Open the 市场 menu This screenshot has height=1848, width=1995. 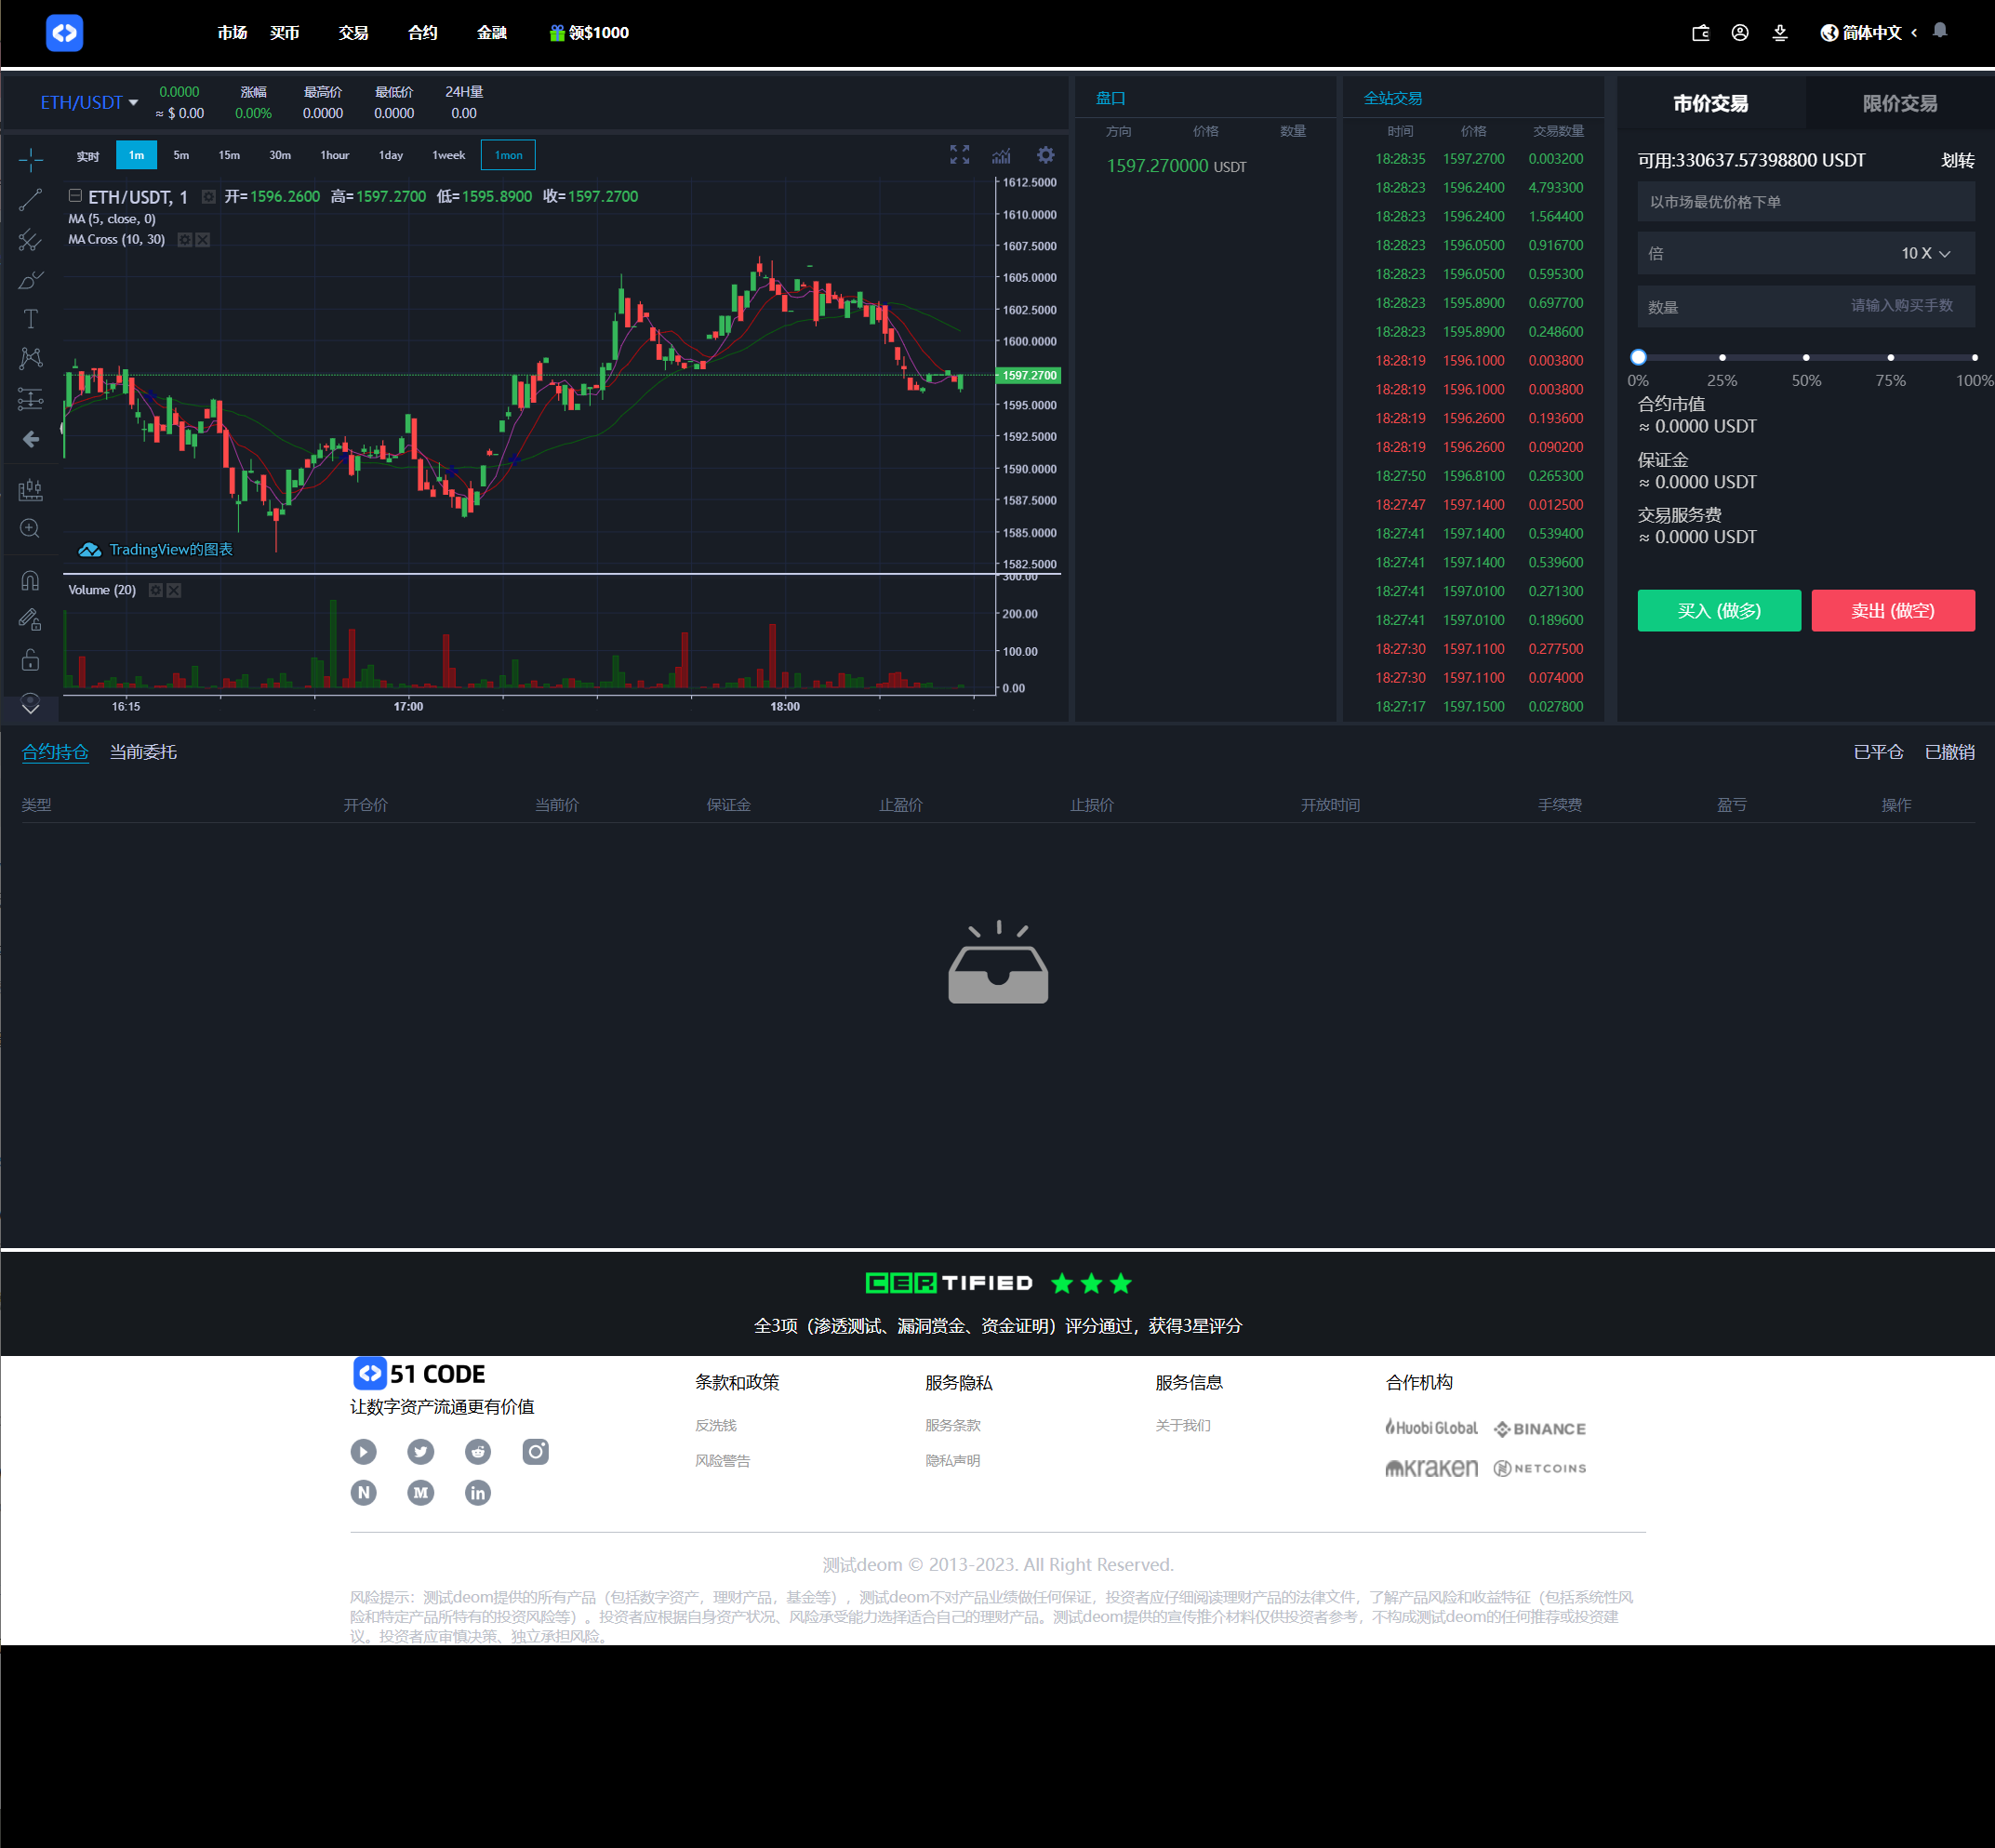(232, 32)
